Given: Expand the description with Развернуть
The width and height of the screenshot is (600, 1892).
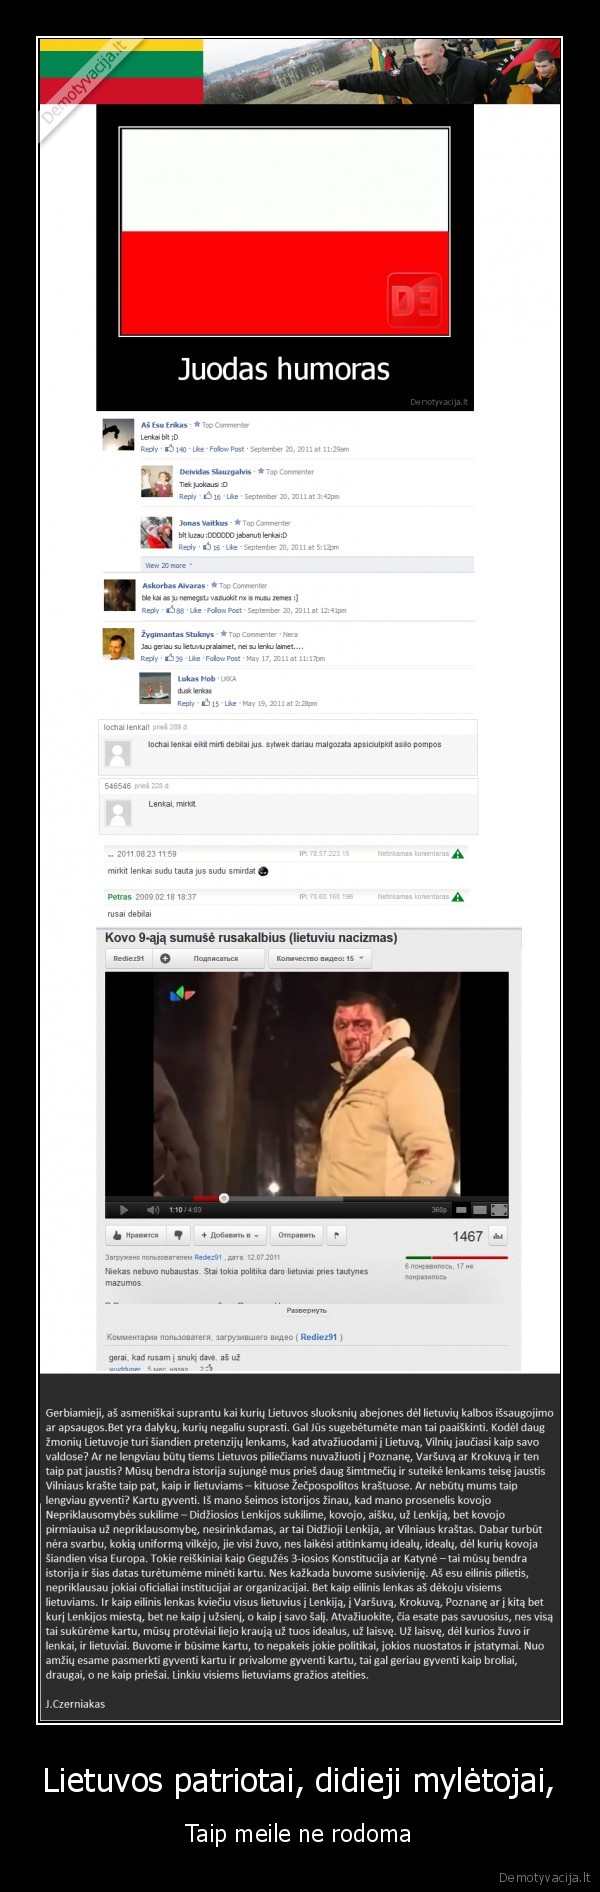Looking at the screenshot, I should coord(306,1310).
